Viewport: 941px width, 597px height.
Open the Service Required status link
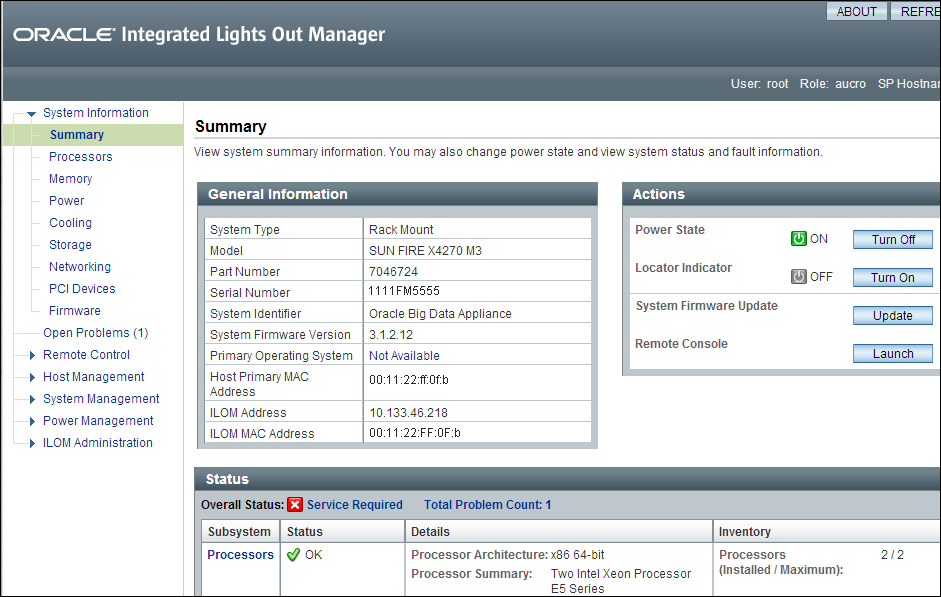click(x=355, y=505)
